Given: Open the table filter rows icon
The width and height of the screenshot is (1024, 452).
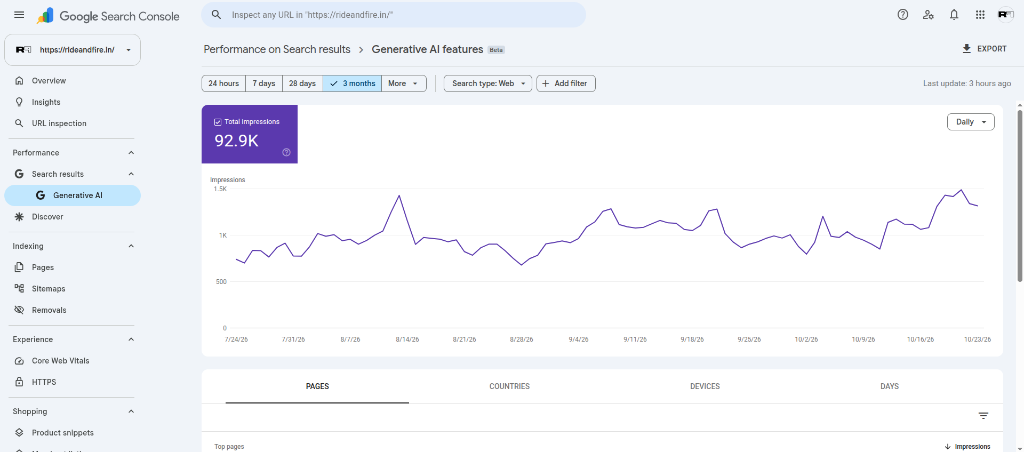Looking at the screenshot, I should pos(984,416).
